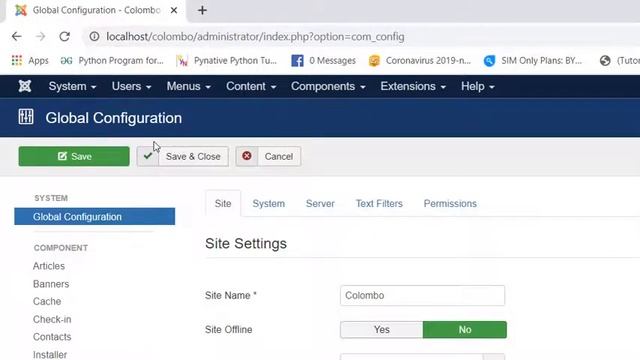This screenshot has height=360, width=640.
Task: Open the Coronavirus 2019-n... bookmark
Action: 420,60
